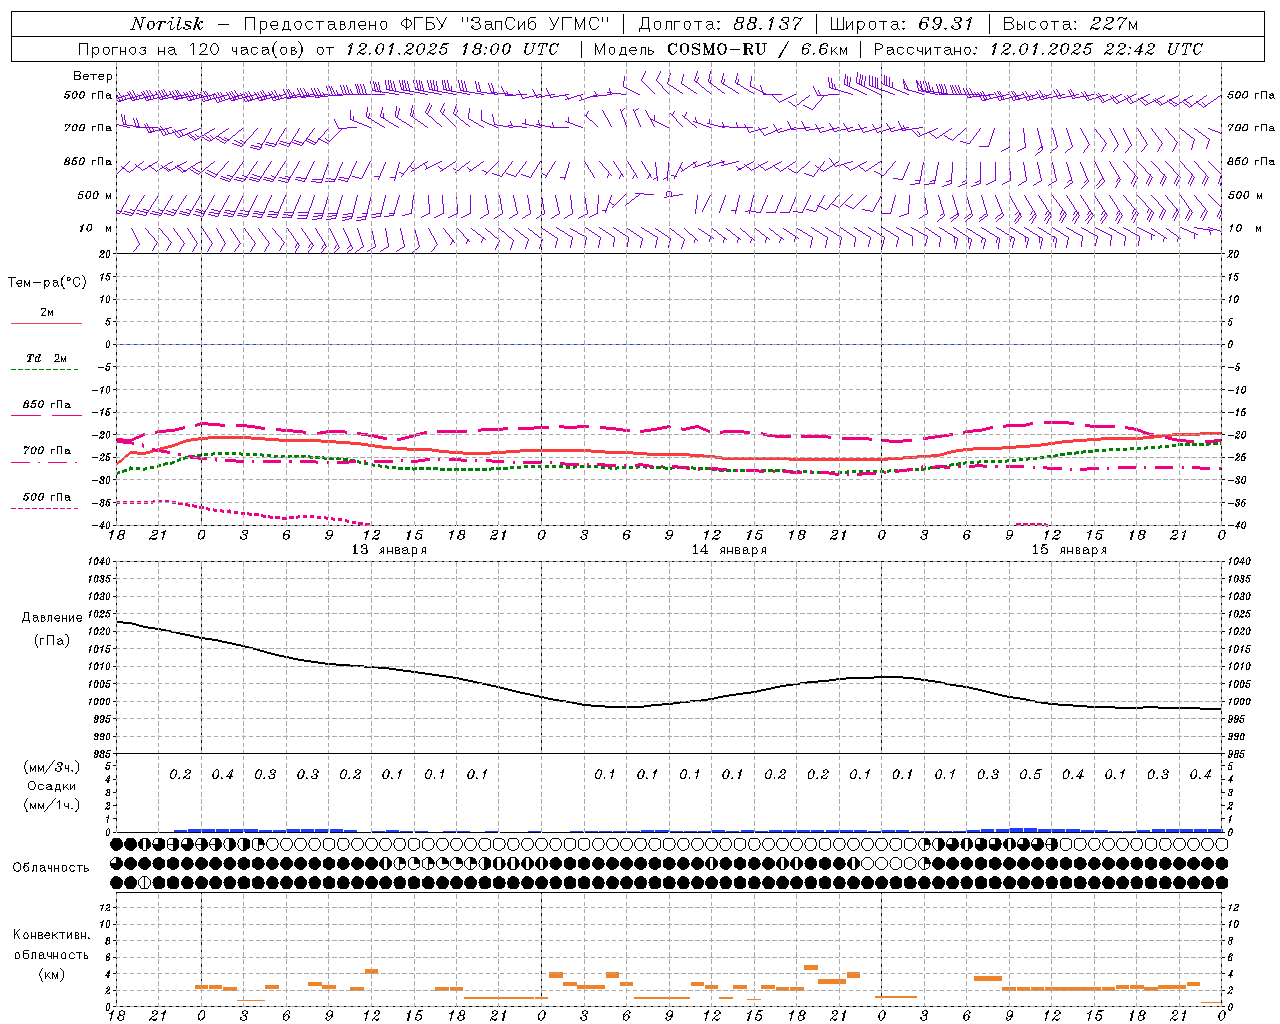Click the elevation text 'Высота: 227м'

click(1070, 24)
